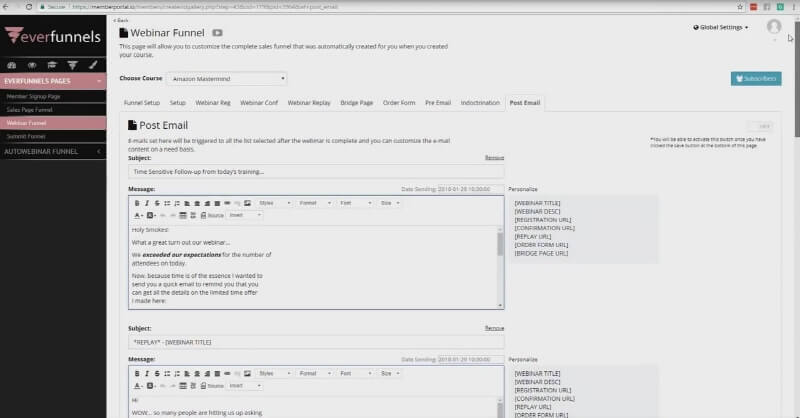This screenshot has height=418, width=800.
Task: Open Format dropdown in first editor
Action: click(315, 203)
